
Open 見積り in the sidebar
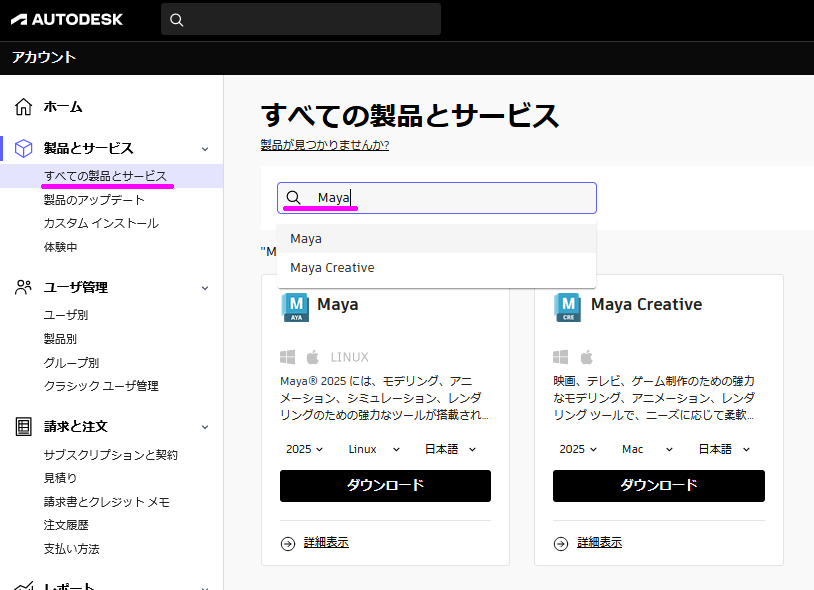pyautogui.click(x=60, y=477)
